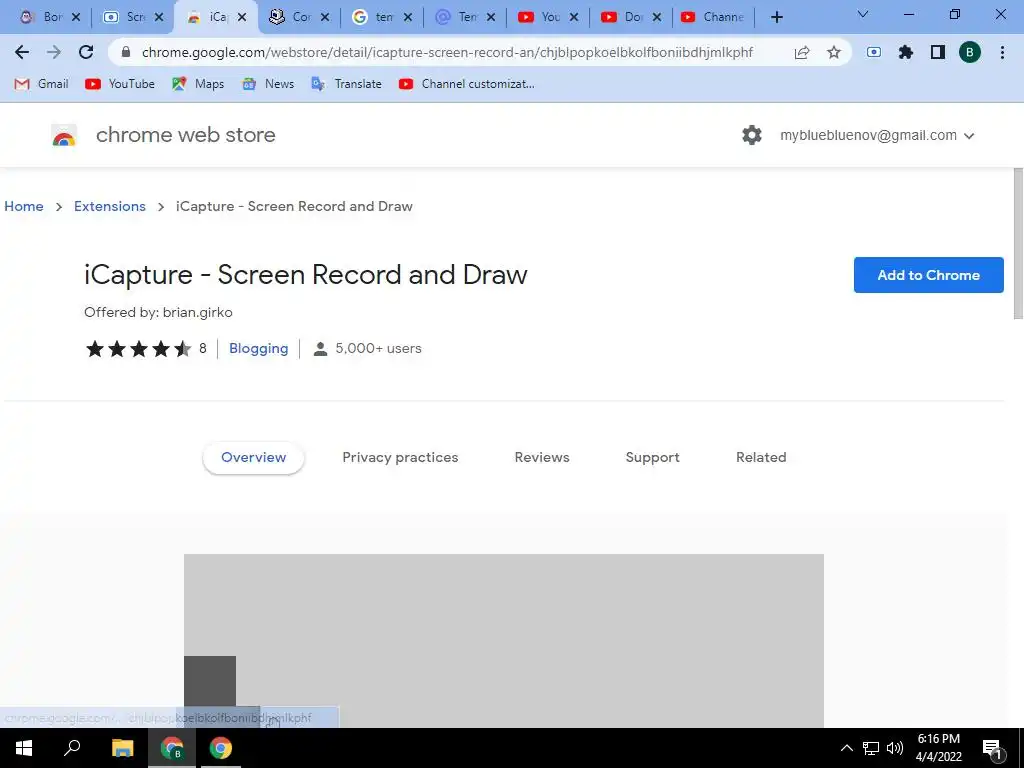Click the browser forward arrow
Image resolution: width=1024 pixels, height=768 pixels.
tap(54, 52)
